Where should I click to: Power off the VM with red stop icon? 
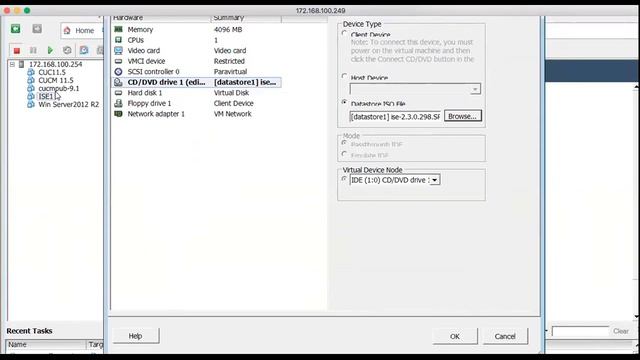[x=17, y=51]
